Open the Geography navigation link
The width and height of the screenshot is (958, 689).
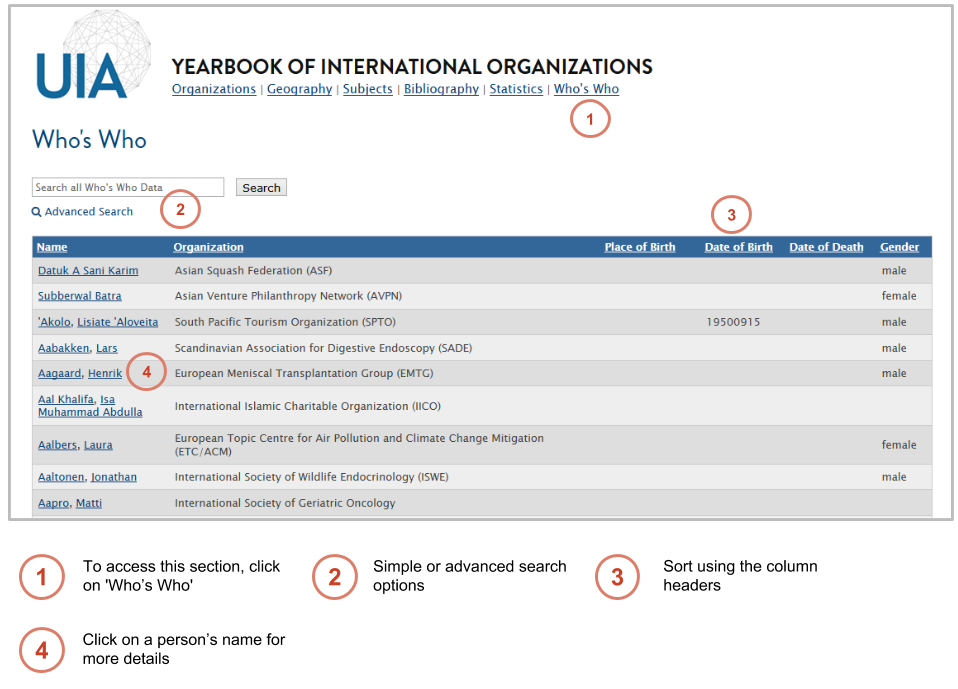point(299,89)
